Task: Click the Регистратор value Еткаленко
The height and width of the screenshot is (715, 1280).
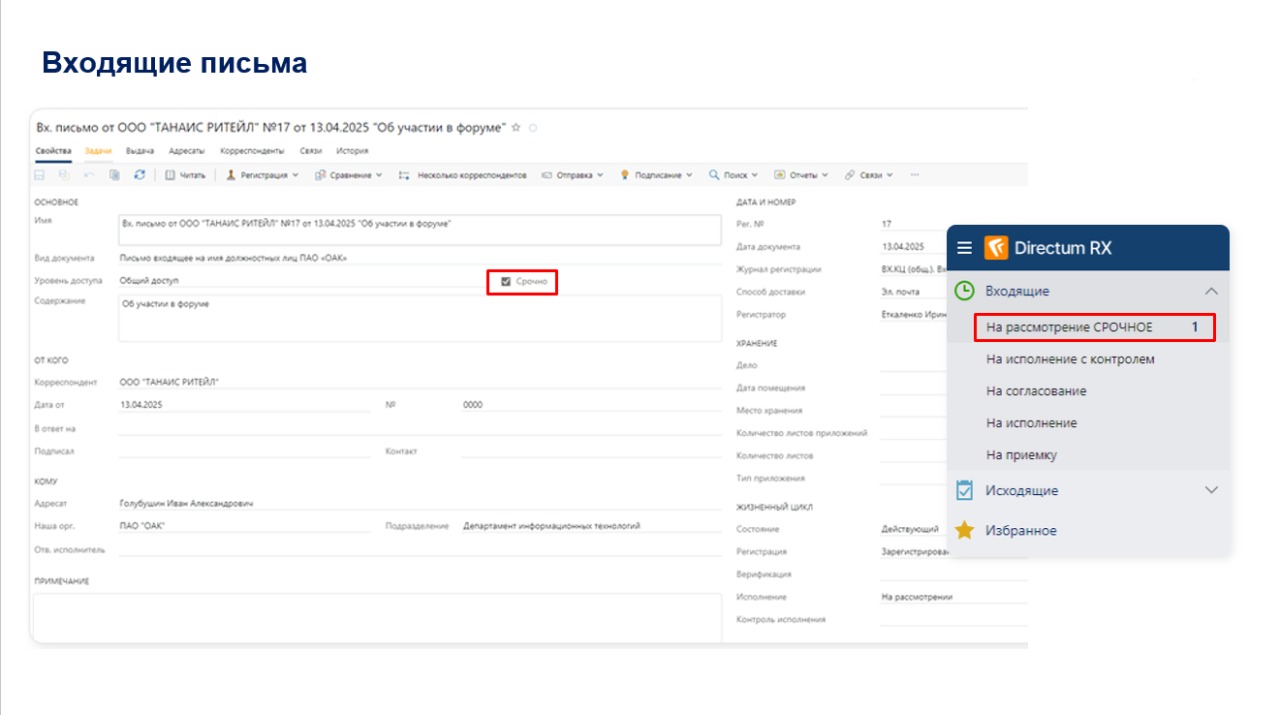Action: 913,315
